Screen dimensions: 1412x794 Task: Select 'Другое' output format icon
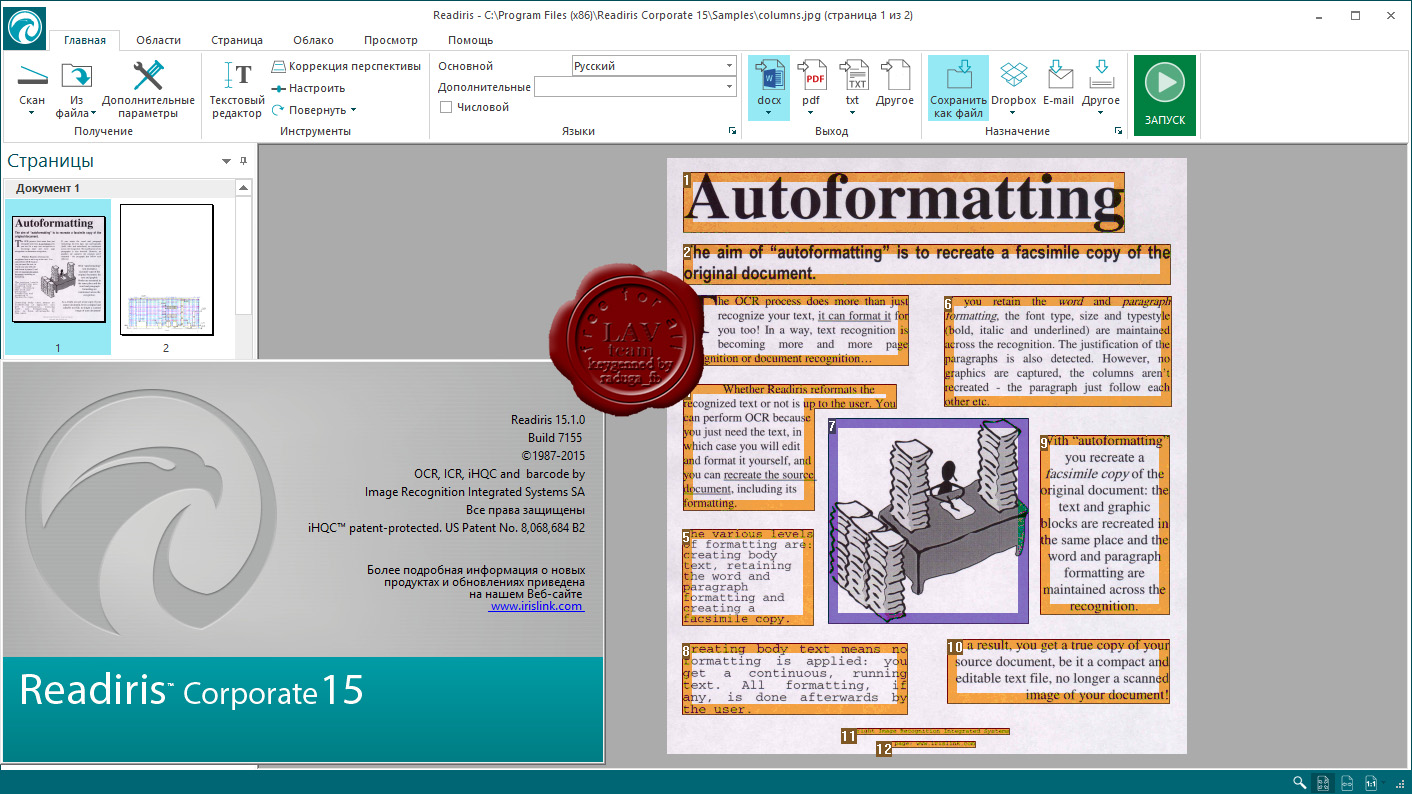[895, 76]
